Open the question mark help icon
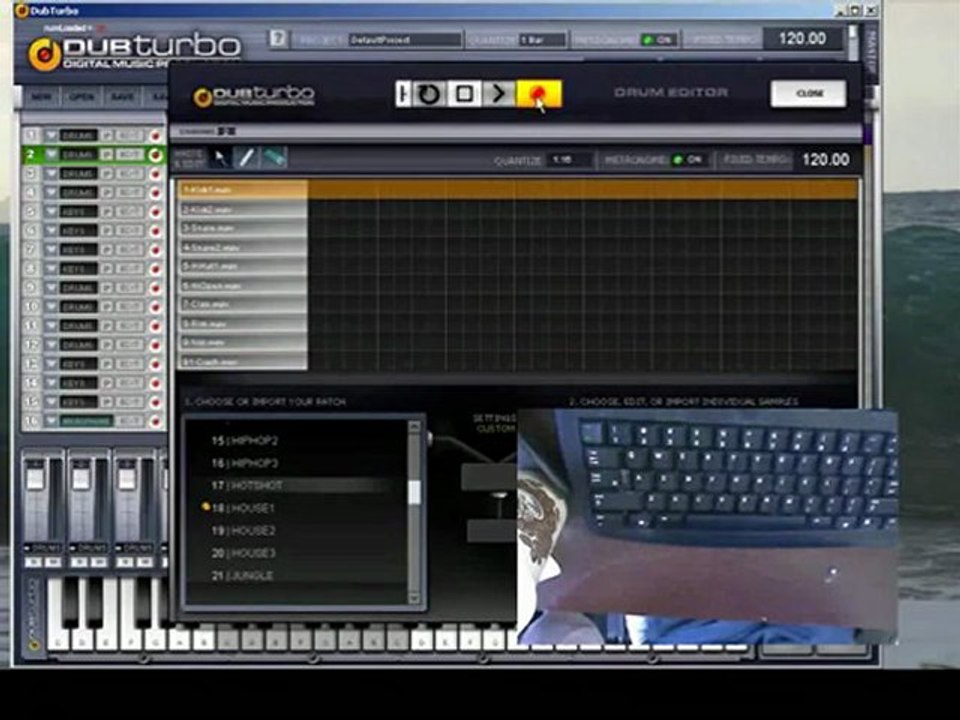The width and height of the screenshot is (960, 720). [277, 39]
